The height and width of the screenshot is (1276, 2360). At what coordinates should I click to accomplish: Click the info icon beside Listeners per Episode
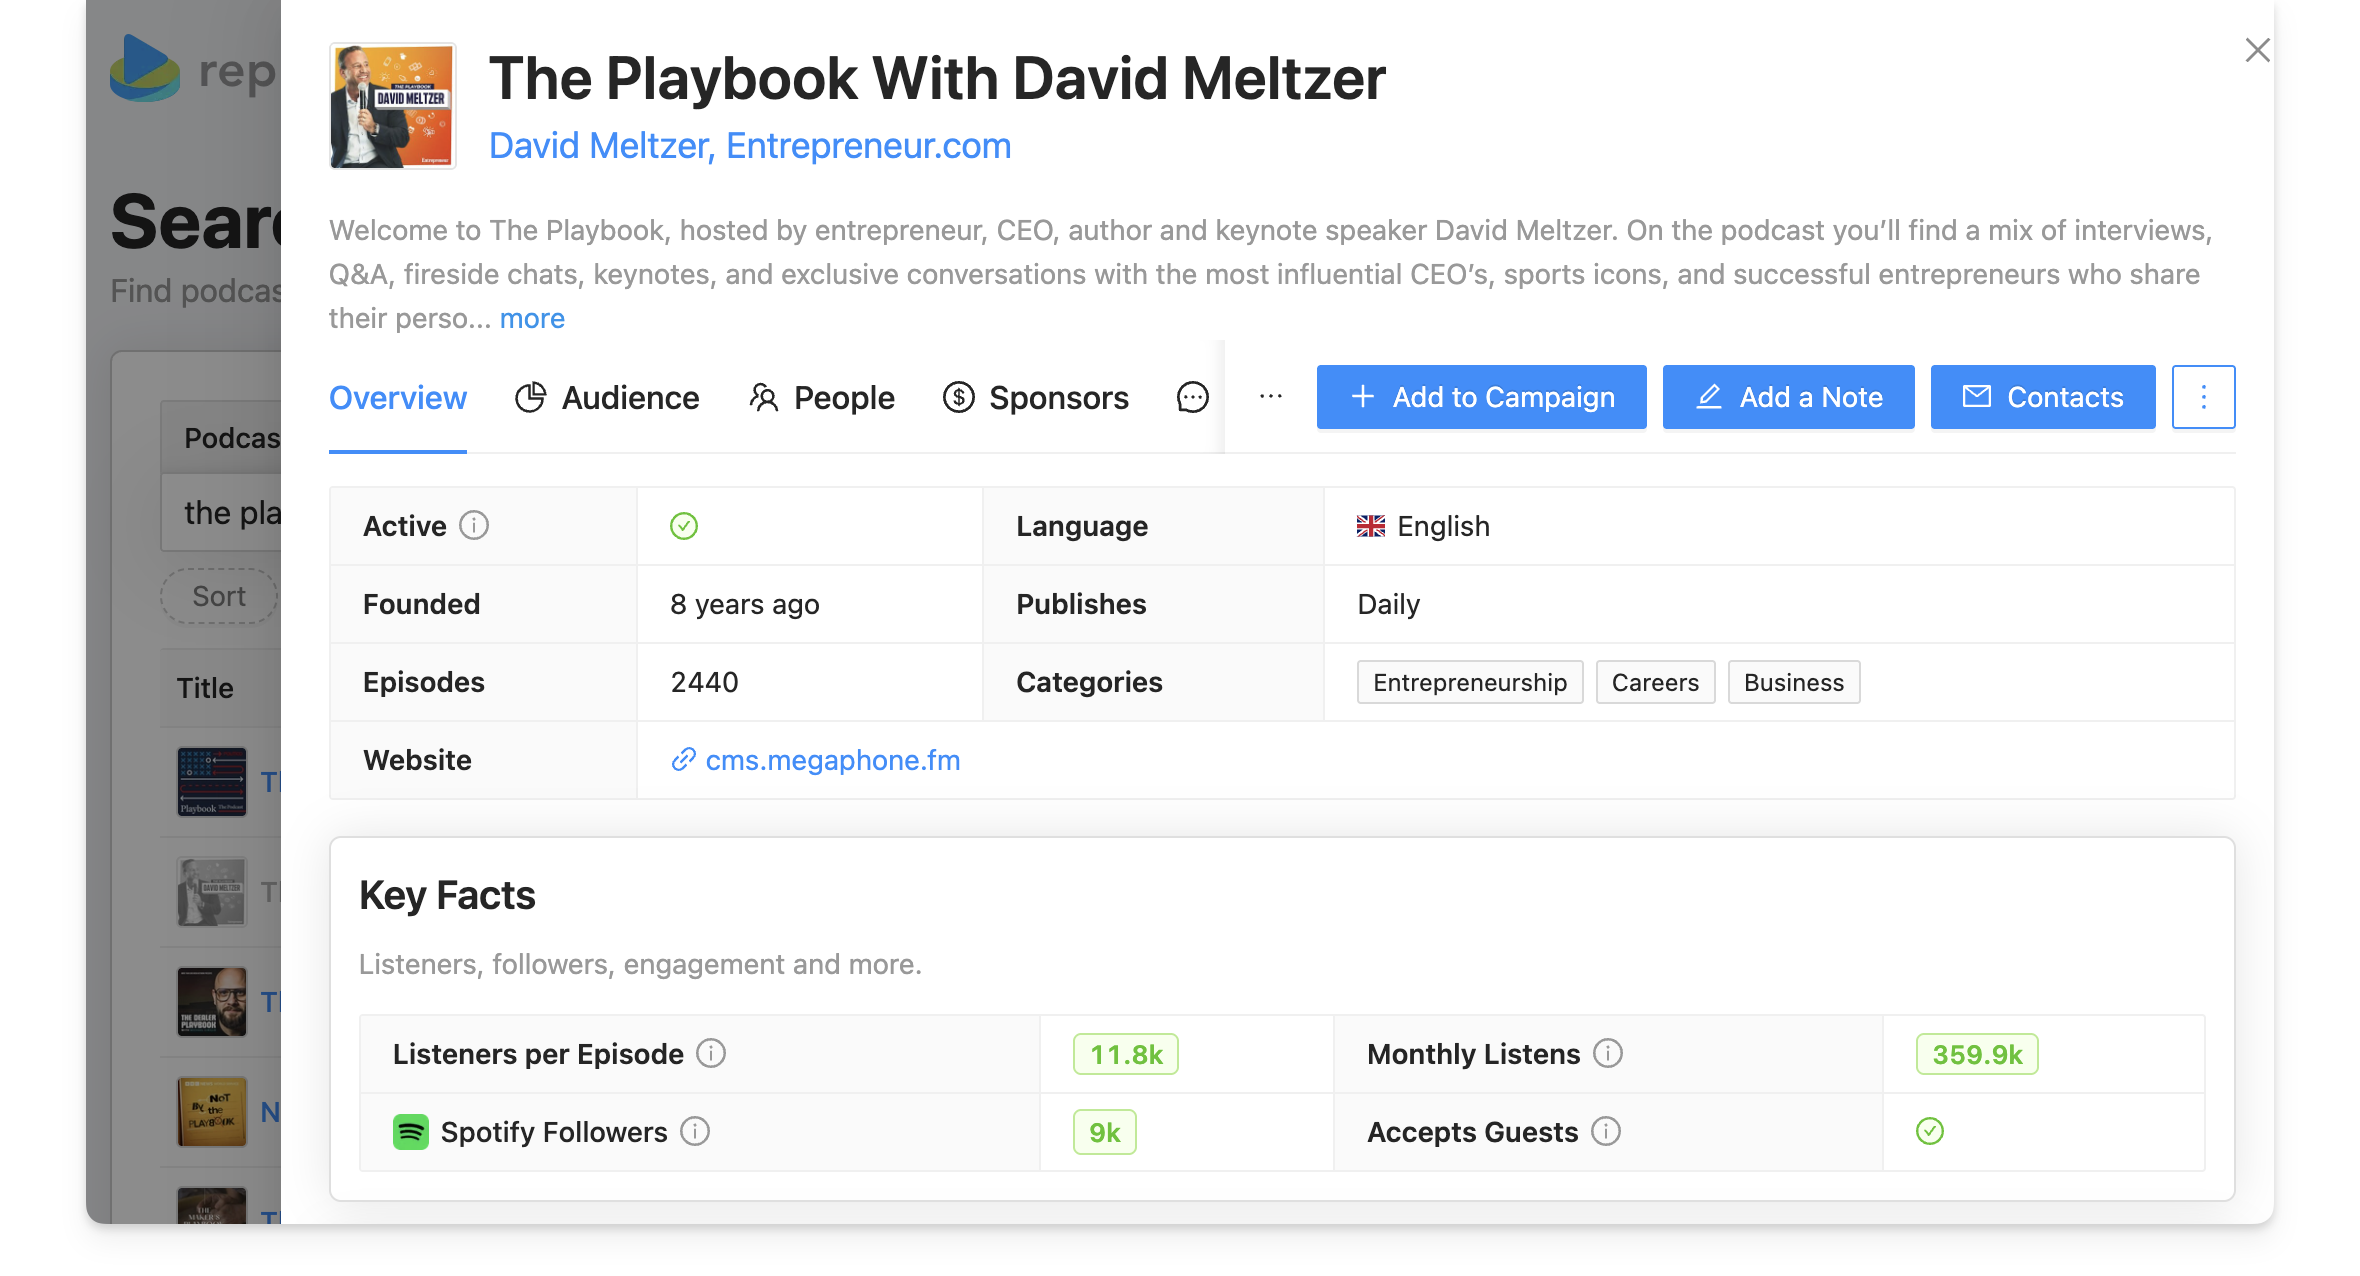(x=711, y=1053)
